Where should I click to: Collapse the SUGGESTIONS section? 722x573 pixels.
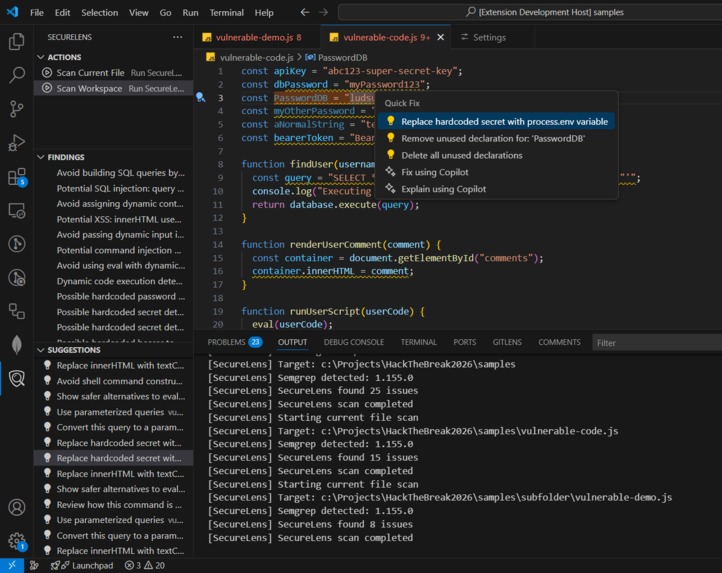113,350
